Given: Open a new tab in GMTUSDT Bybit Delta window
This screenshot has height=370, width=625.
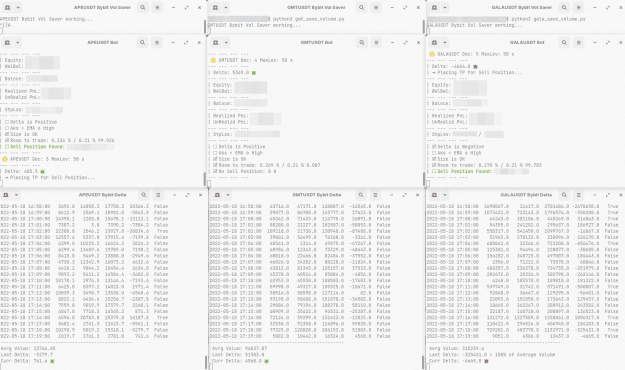Looking at the screenshot, I should click(217, 195).
